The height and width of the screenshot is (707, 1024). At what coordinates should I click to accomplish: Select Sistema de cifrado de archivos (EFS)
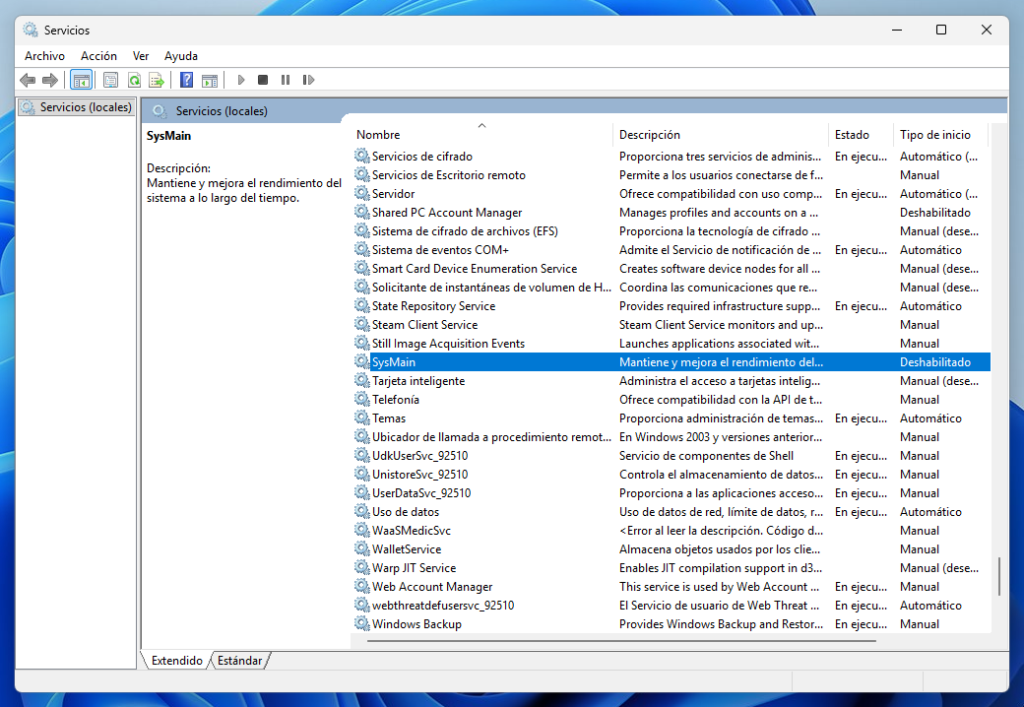[x=672, y=231]
